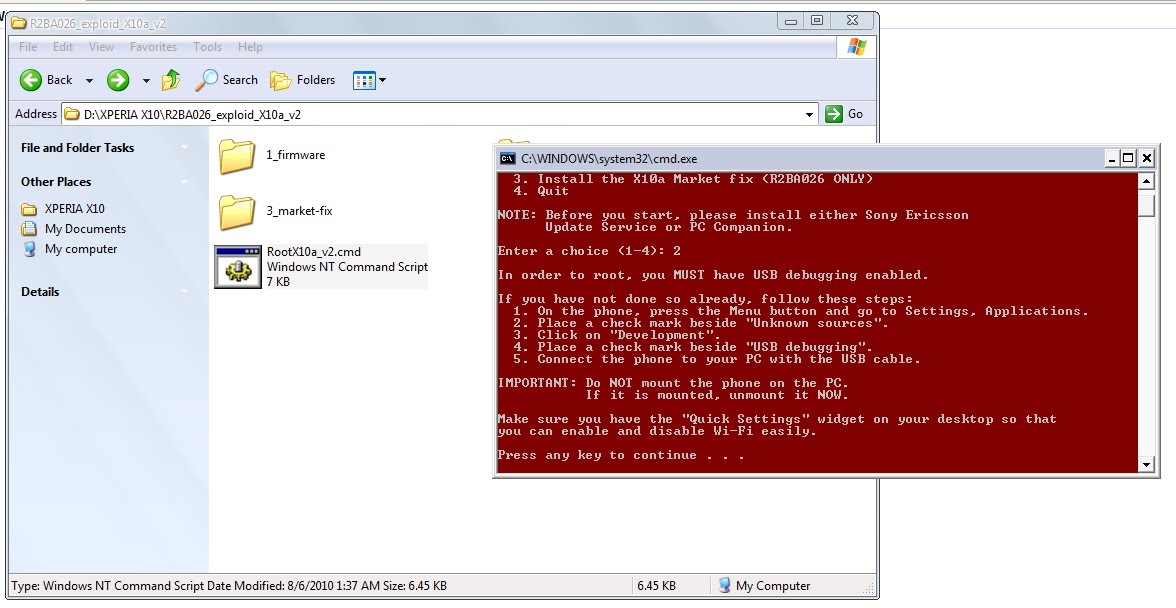Viewport: 1176px width, 608px height.
Task: Click the RootX10a_v2.cmd file name
Action: pos(314,252)
